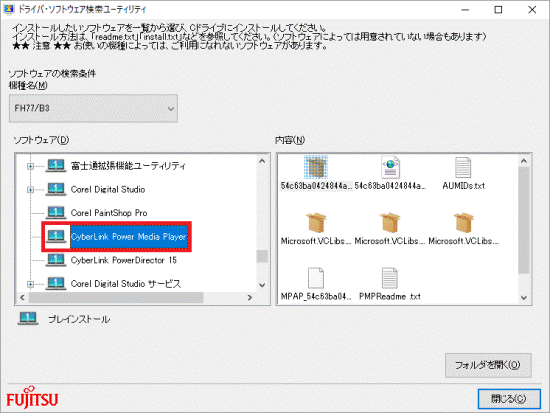Select CyberLink PowerDirector 15 entry

click(x=123, y=260)
